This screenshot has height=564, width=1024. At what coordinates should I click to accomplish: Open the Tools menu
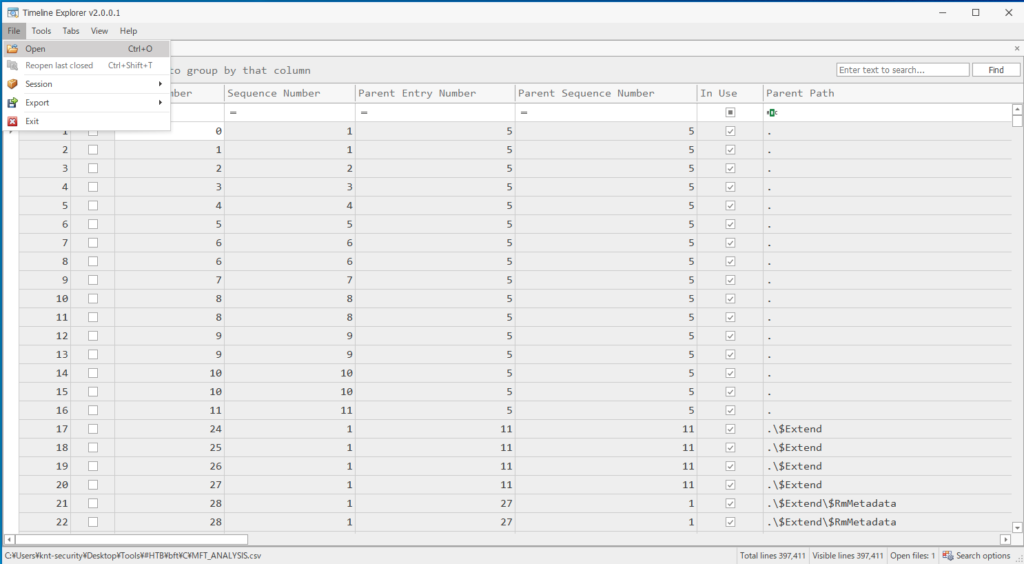point(41,31)
